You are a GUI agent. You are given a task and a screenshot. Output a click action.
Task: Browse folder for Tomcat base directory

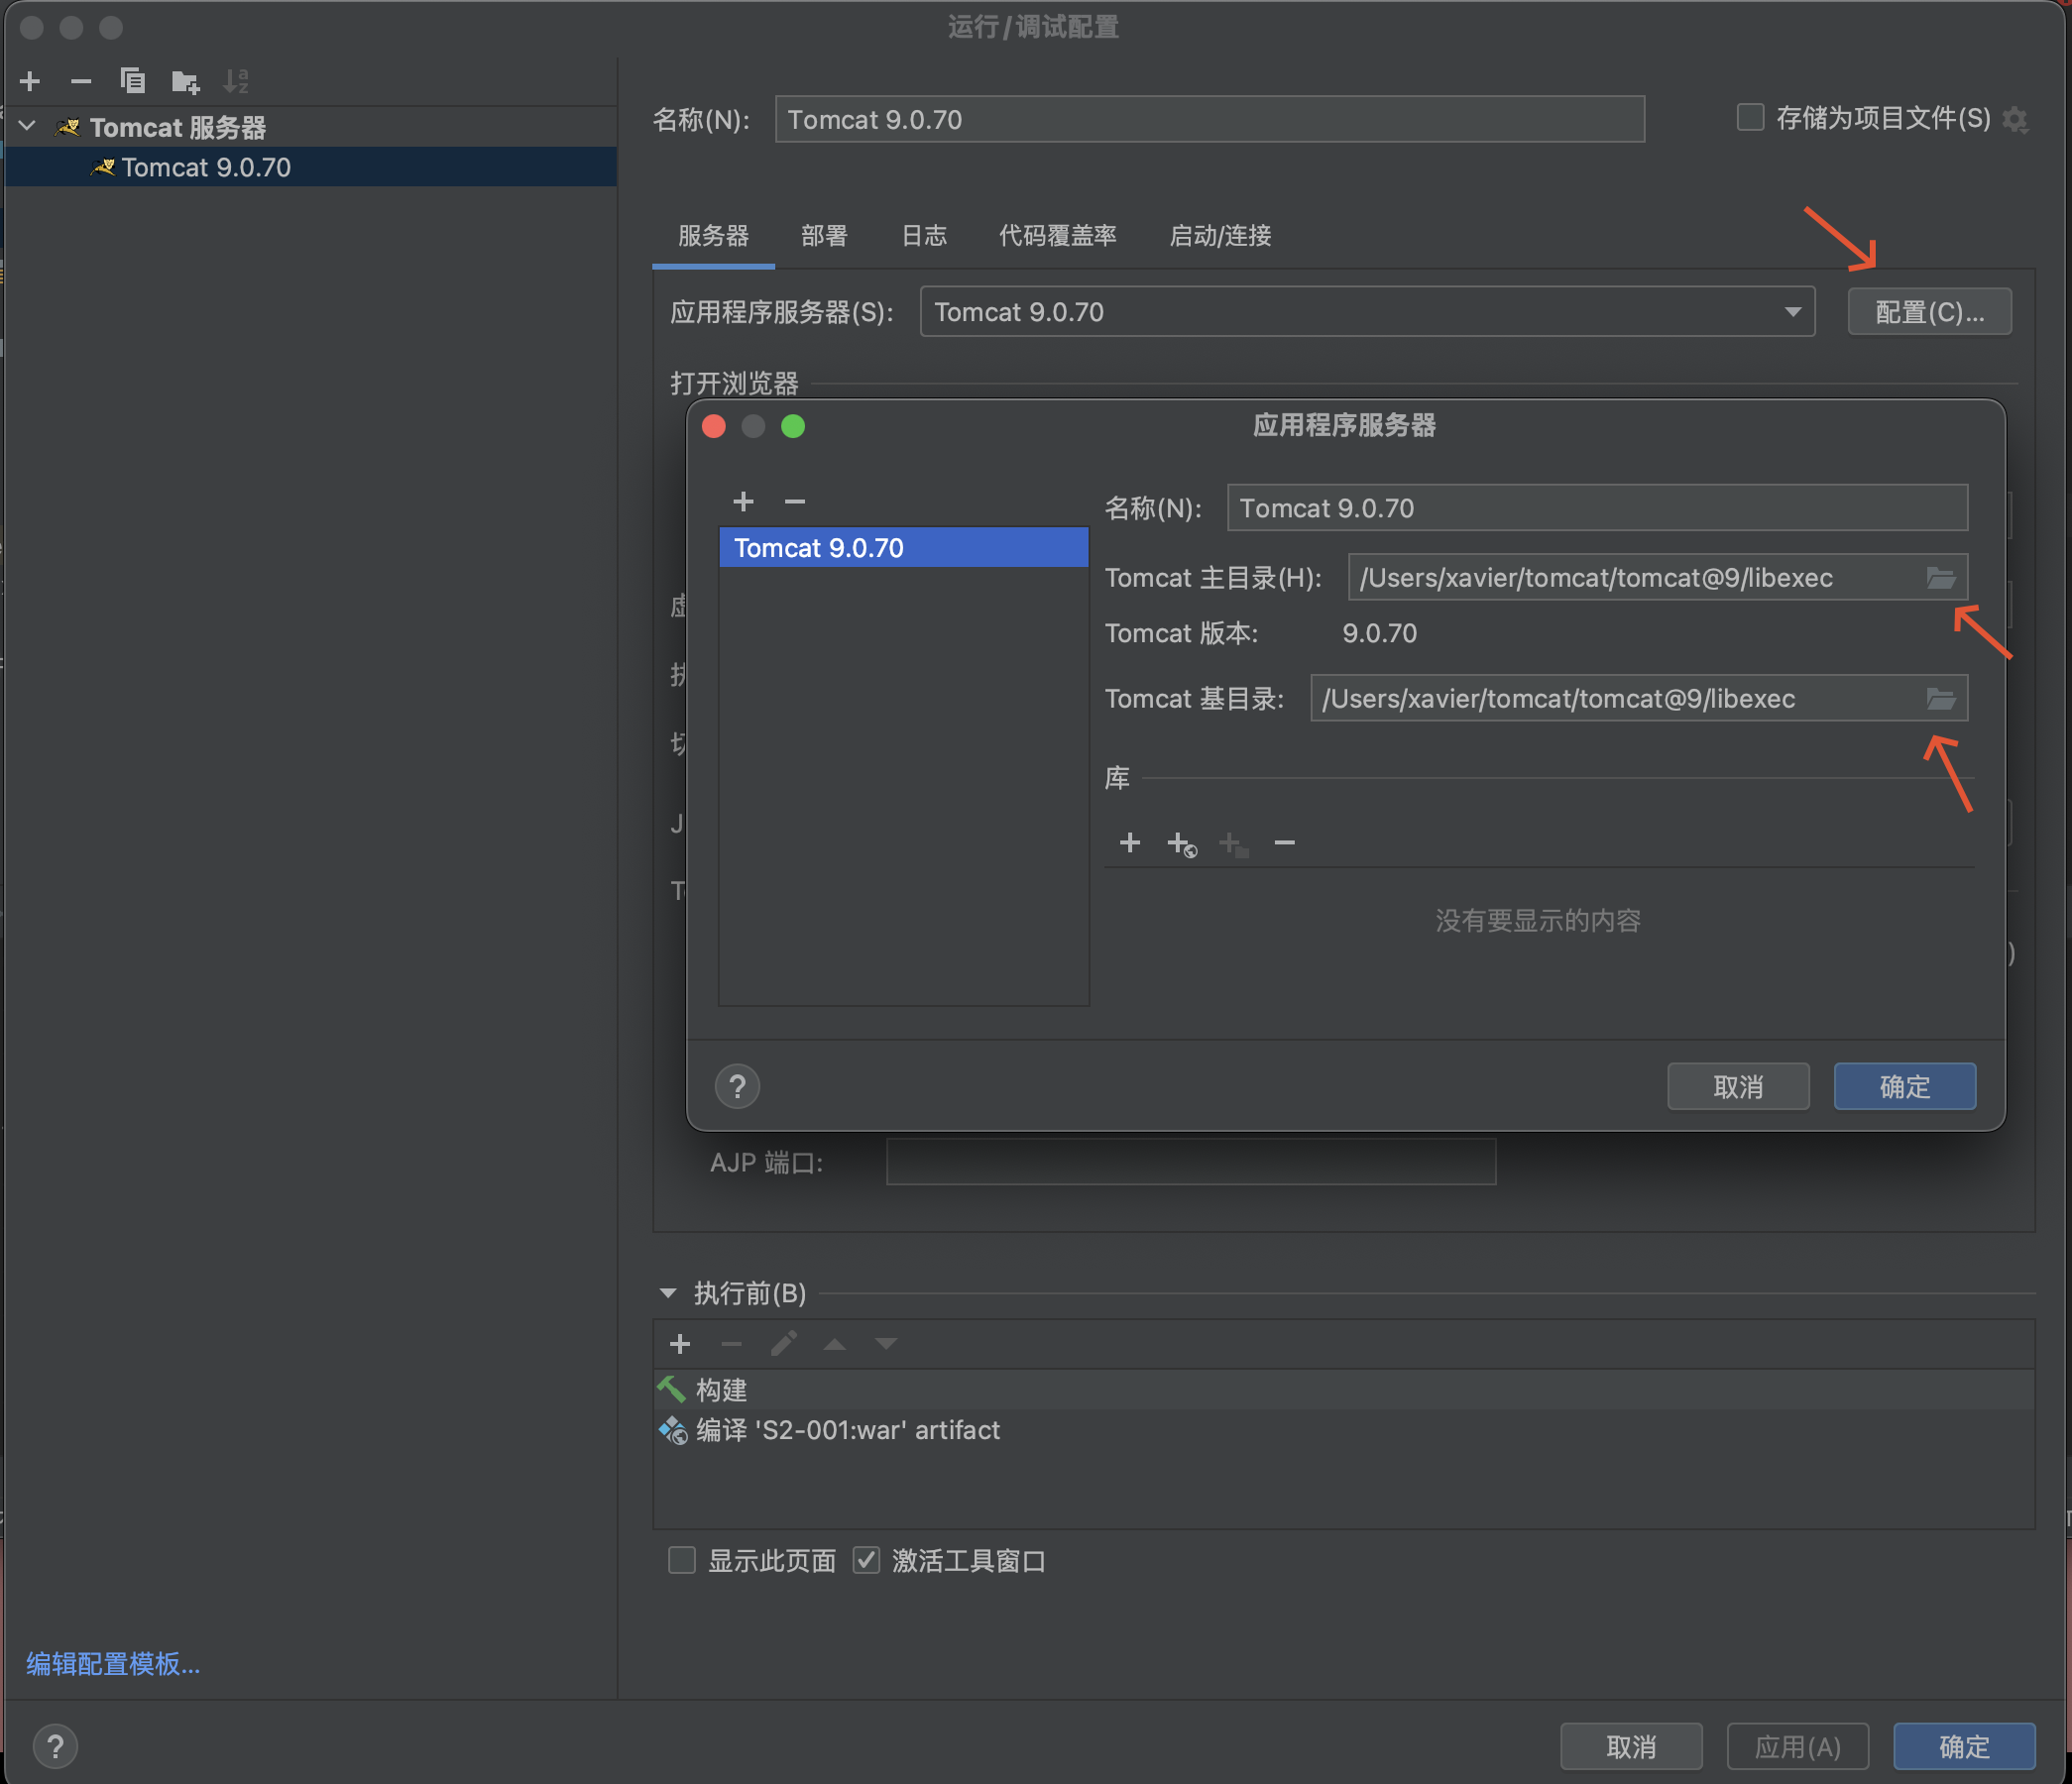click(x=1940, y=699)
